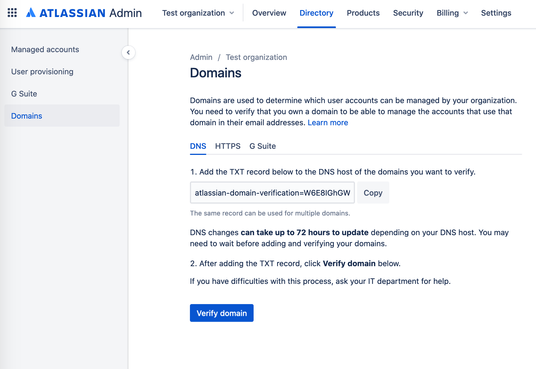Switch to the Security tab
536x369 pixels.
408,13
